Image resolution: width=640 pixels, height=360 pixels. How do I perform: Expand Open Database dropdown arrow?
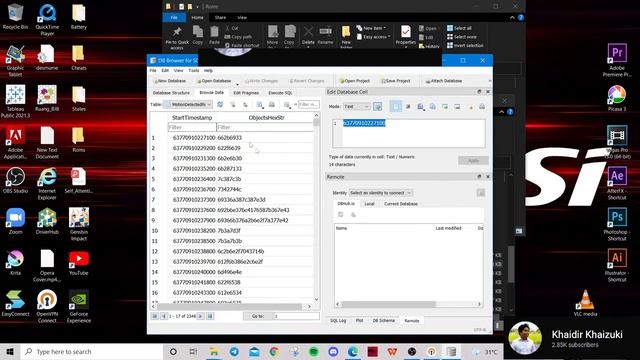coord(237,84)
